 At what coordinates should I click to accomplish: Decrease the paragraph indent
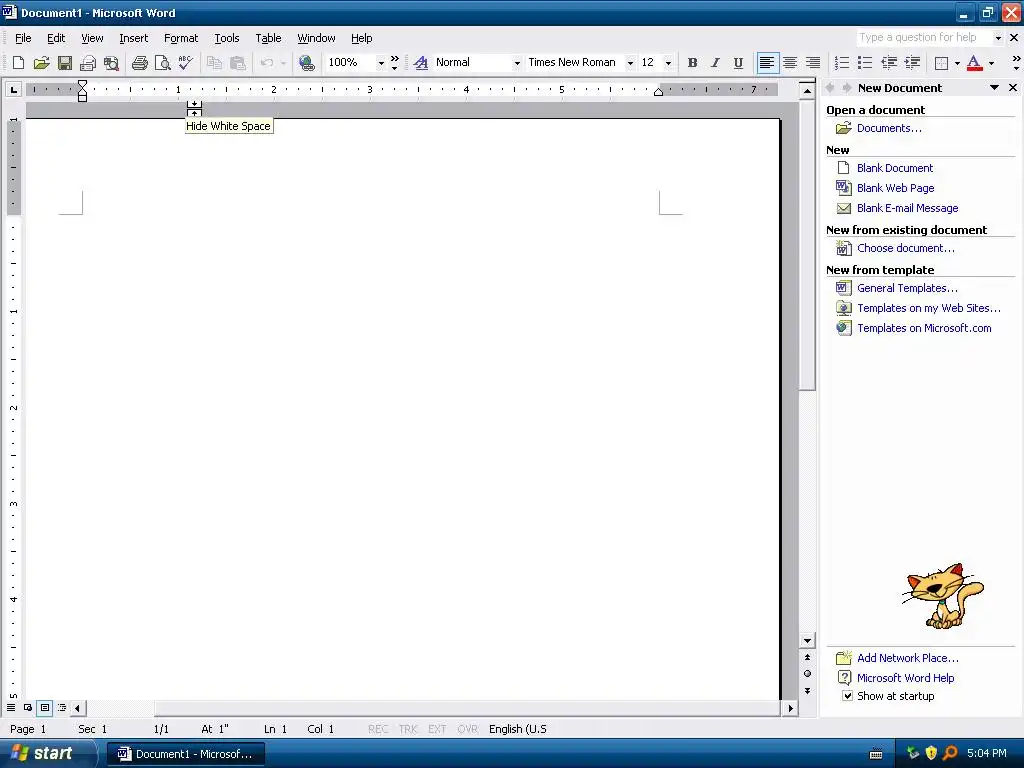889,63
